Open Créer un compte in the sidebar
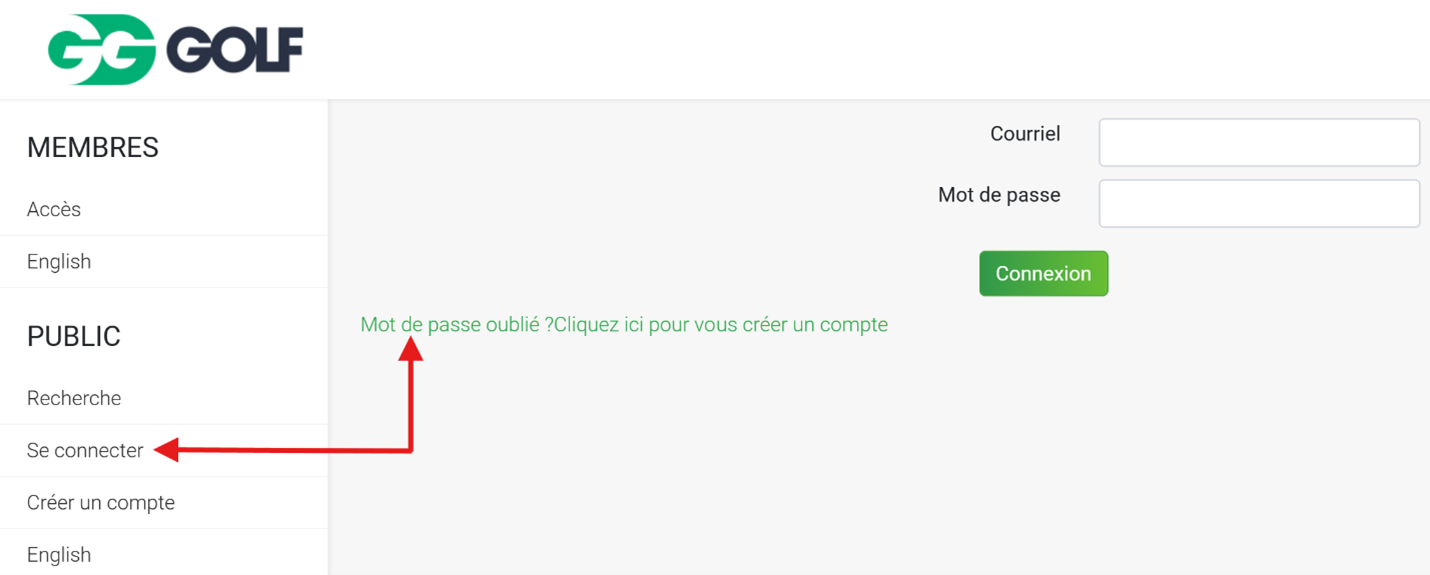Image resolution: width=1430 pixels, height=575 pixels. 101,502
